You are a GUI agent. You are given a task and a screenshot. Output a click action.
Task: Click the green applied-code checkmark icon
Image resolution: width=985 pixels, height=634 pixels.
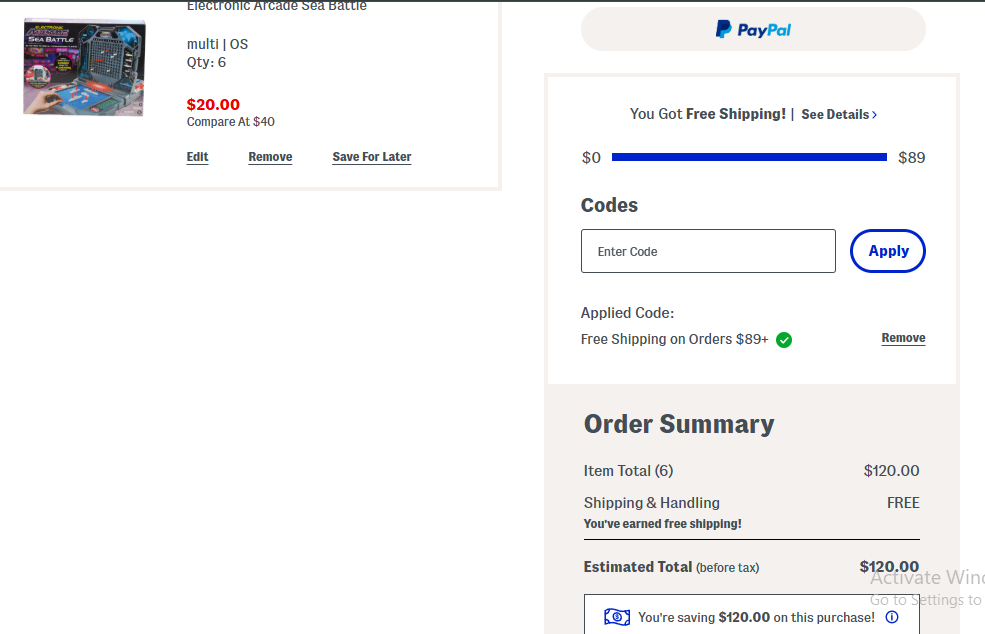pos(784,340)
